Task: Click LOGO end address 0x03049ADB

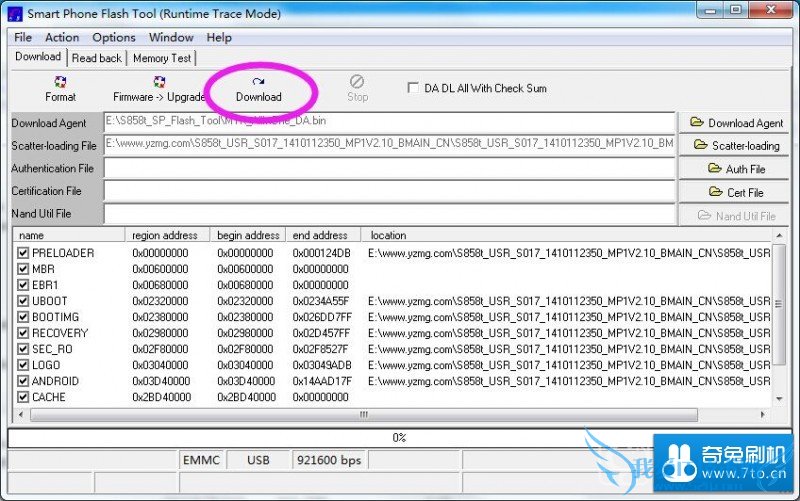Action: point(322,365)
